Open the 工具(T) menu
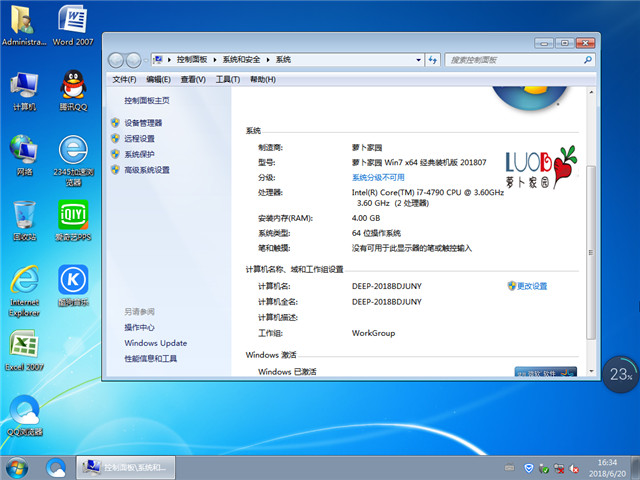The image size is (640, 480). (228, 79)
